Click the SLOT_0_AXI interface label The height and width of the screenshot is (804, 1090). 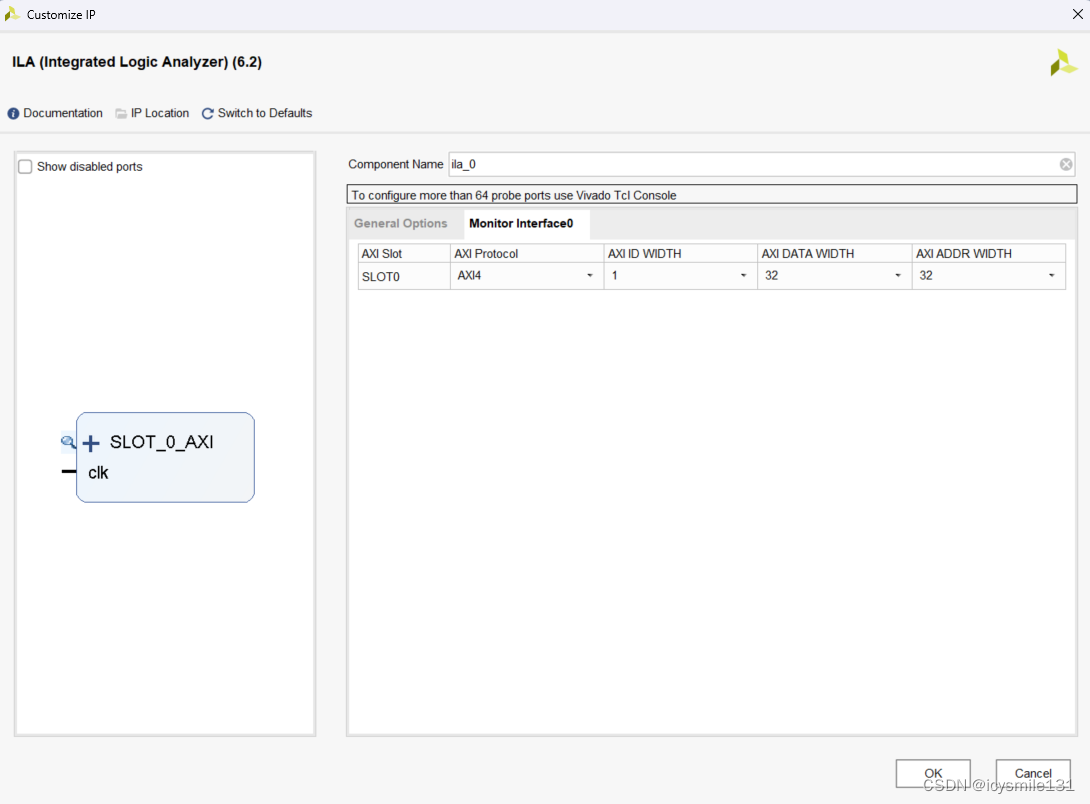[161, 442]
